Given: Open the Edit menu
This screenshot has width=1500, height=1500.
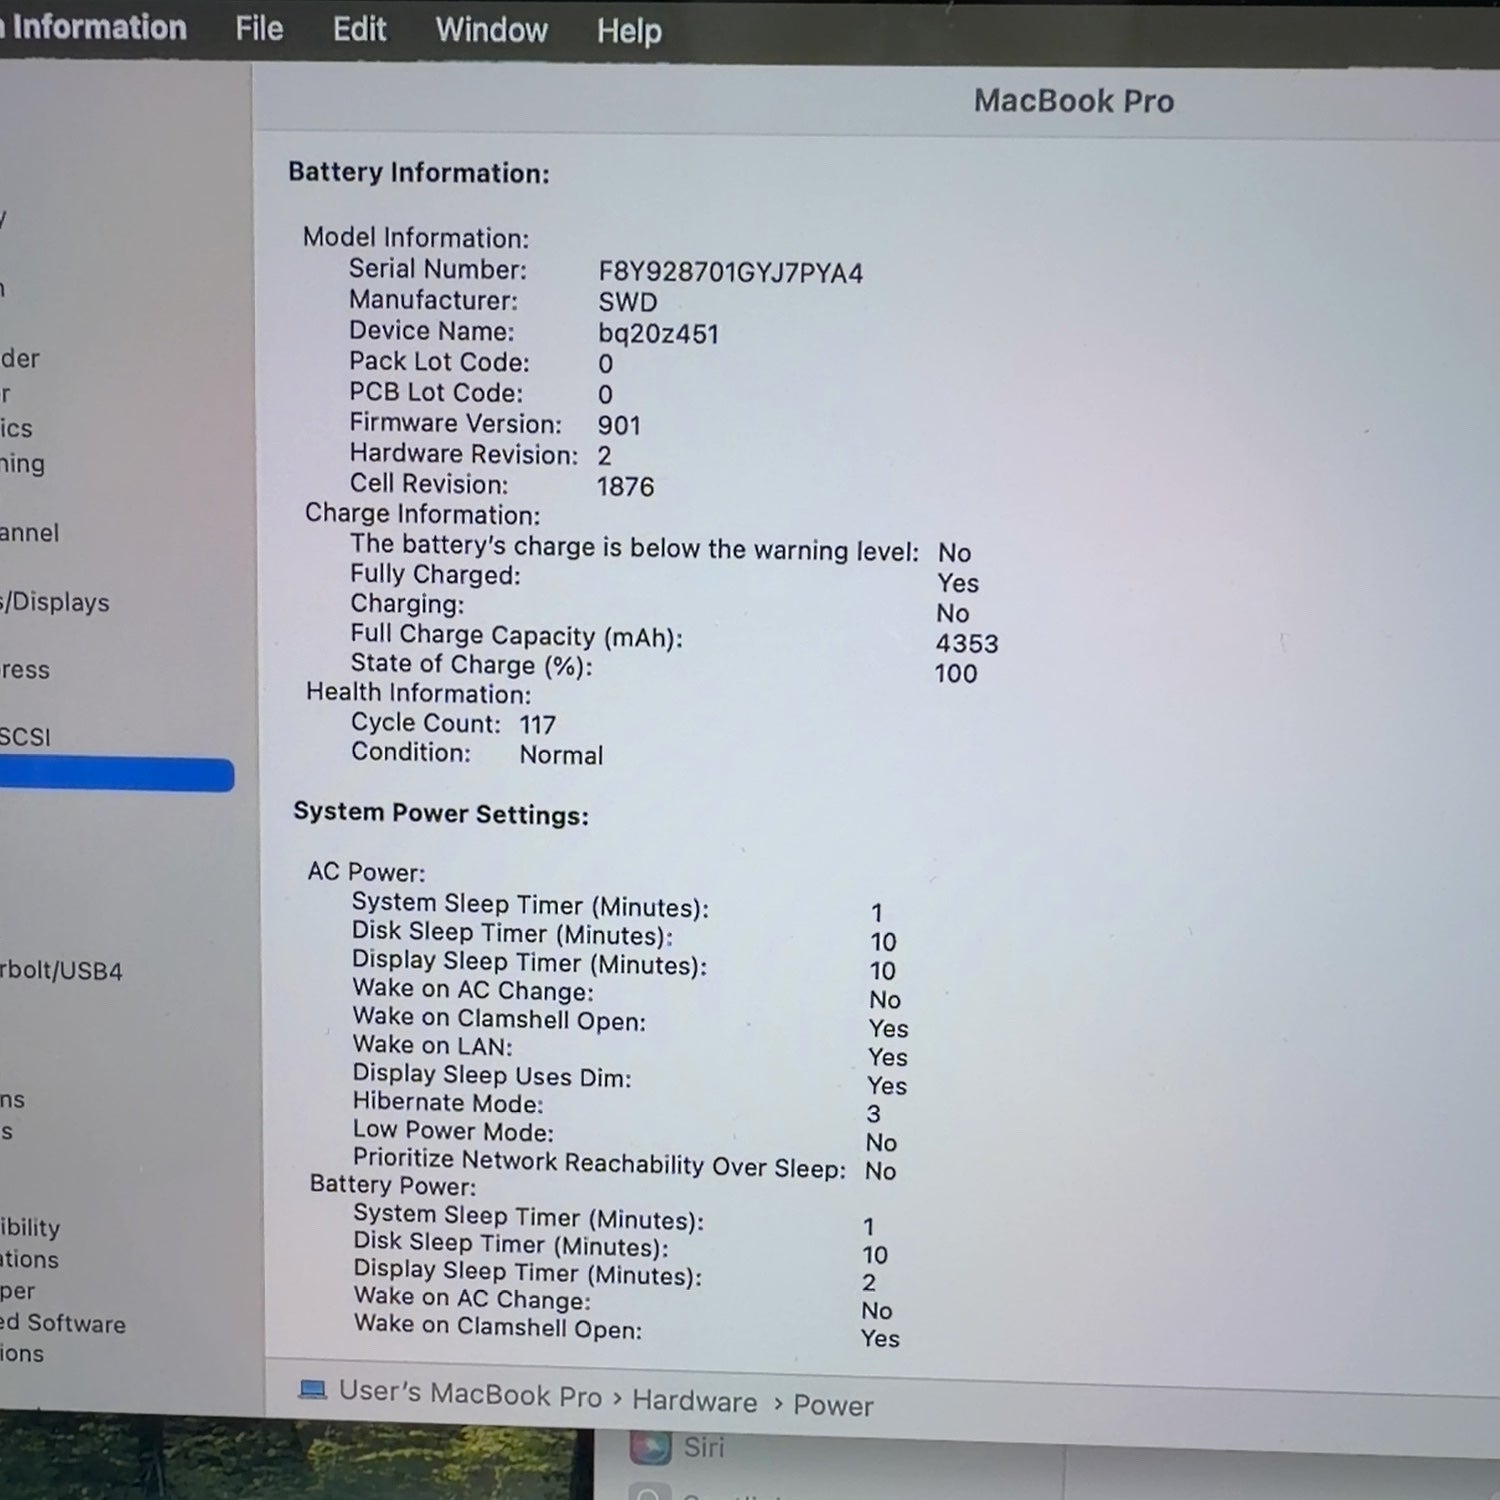Looking at the screenshot, I should [359, 29].
